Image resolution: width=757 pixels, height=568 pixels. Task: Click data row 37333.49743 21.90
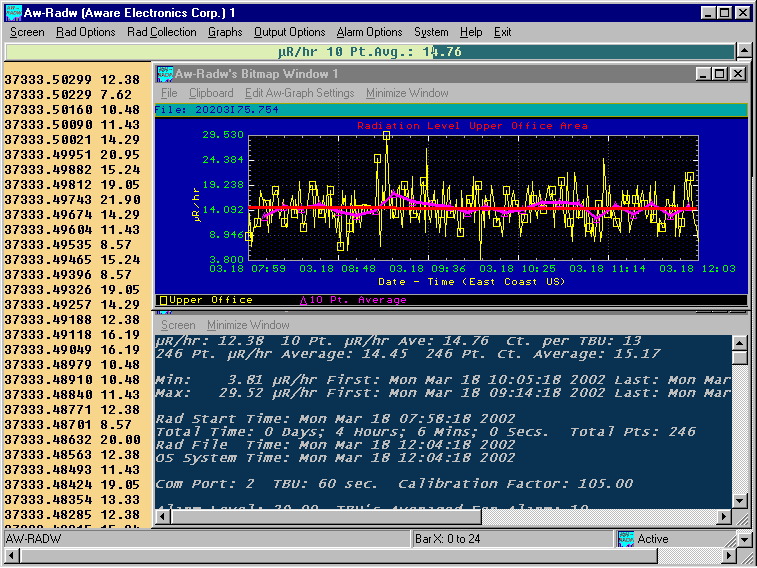pos(72,199)
